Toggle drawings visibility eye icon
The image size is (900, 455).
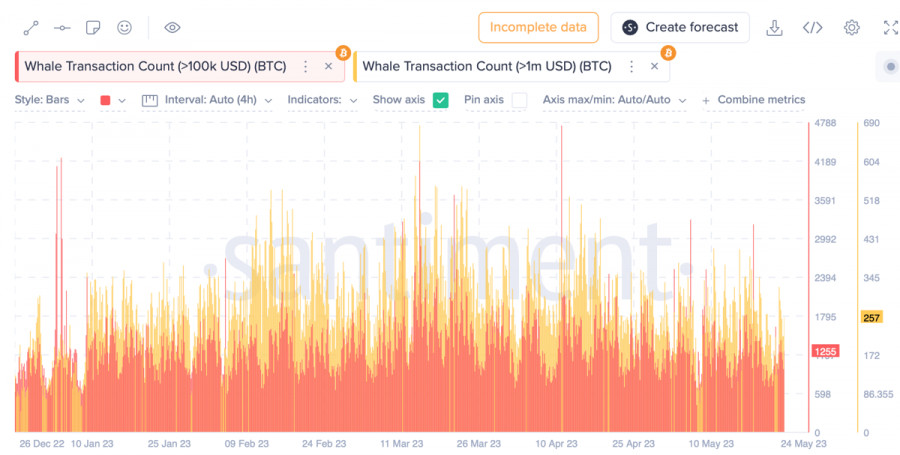(x=172, y=28)
